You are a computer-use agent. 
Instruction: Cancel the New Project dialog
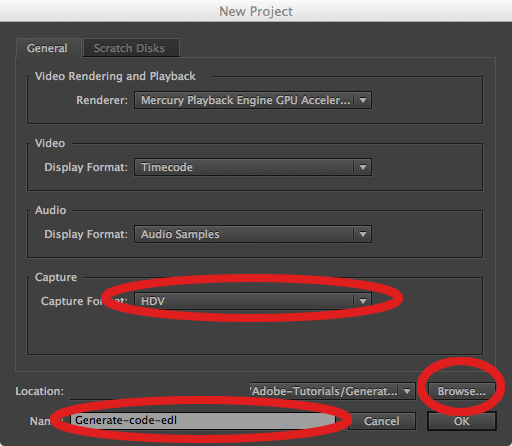pos(382,421)
